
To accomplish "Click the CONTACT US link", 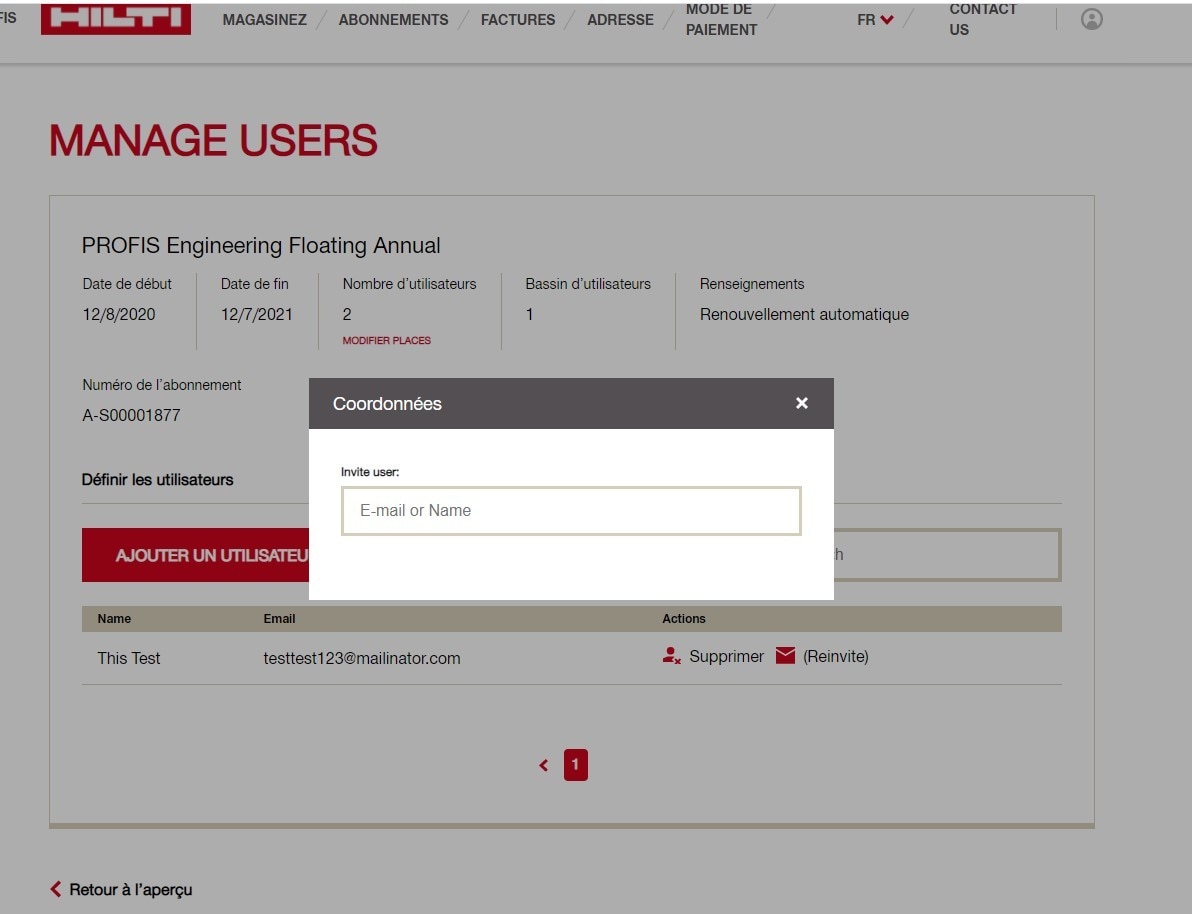I will point(982,19).
